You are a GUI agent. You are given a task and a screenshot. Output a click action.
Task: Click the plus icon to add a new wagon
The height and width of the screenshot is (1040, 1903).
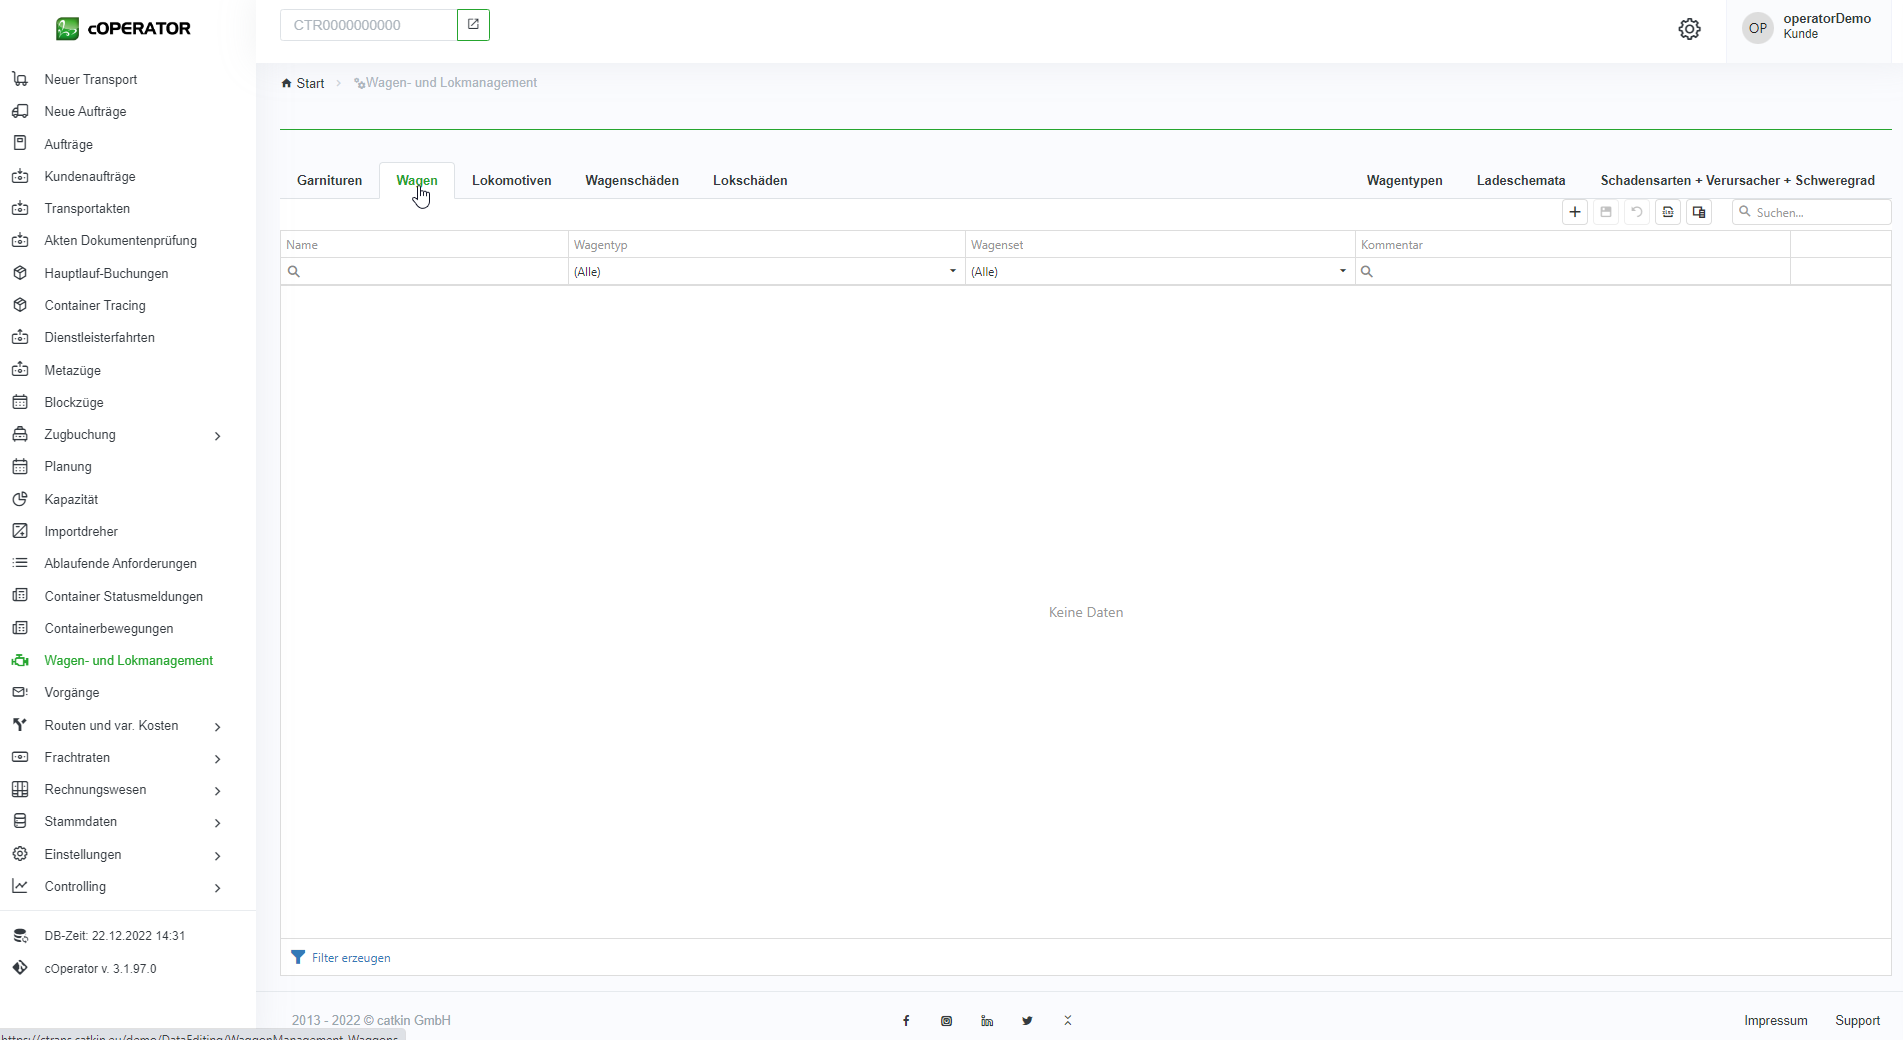[x=1575, y=212]
